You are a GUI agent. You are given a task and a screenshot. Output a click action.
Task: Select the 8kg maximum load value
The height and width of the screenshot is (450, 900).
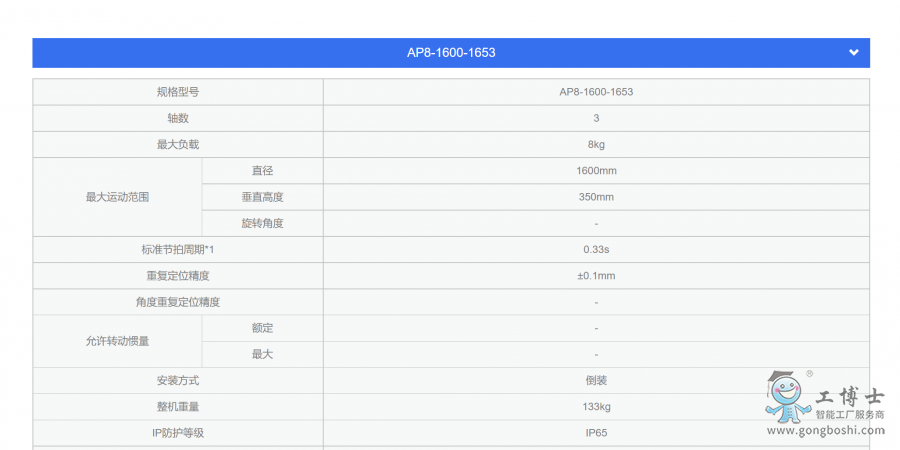[x=596, y=144]
